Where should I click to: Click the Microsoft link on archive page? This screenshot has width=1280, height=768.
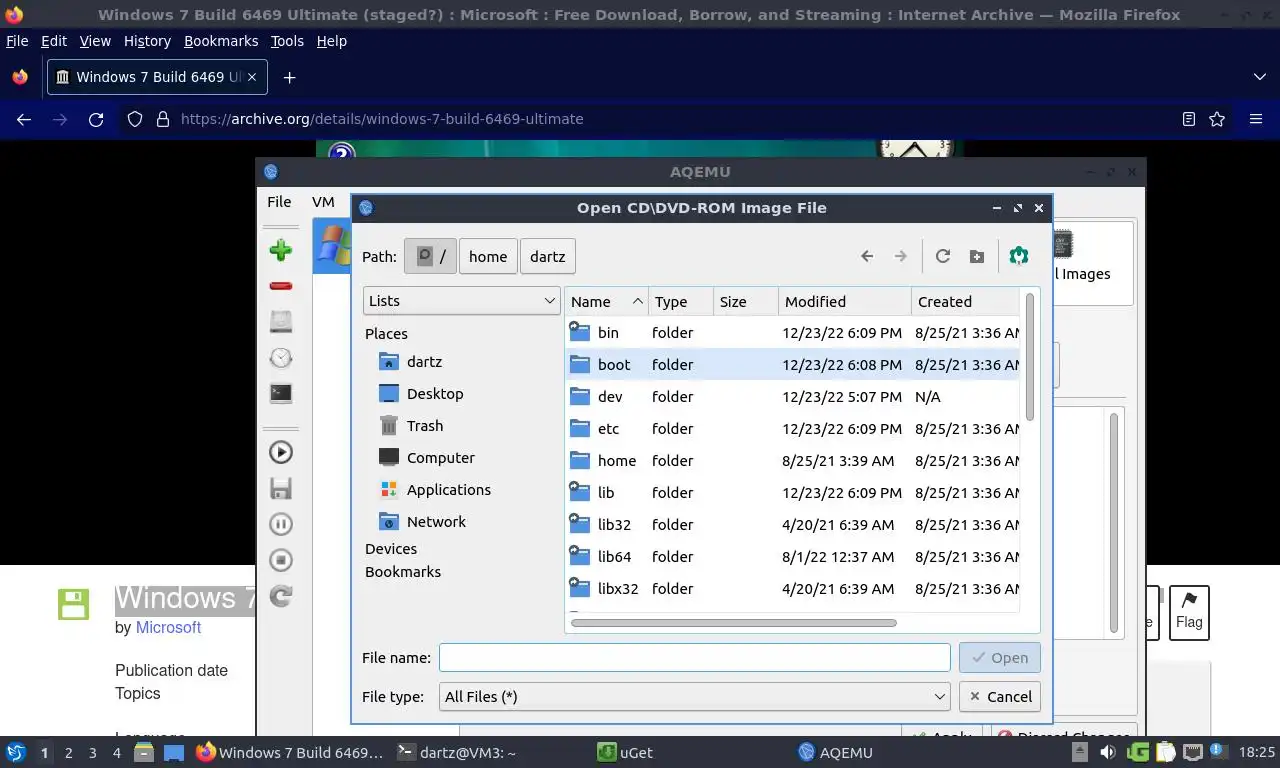168,627
